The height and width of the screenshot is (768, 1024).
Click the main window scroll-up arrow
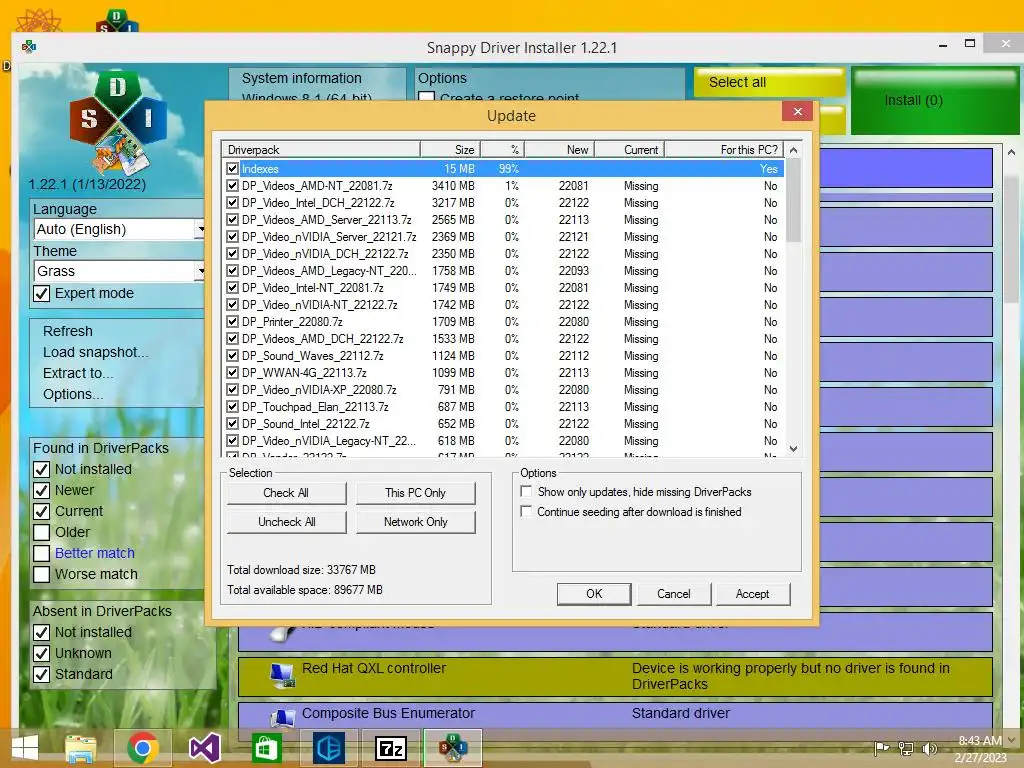(x=1011, y=152)
